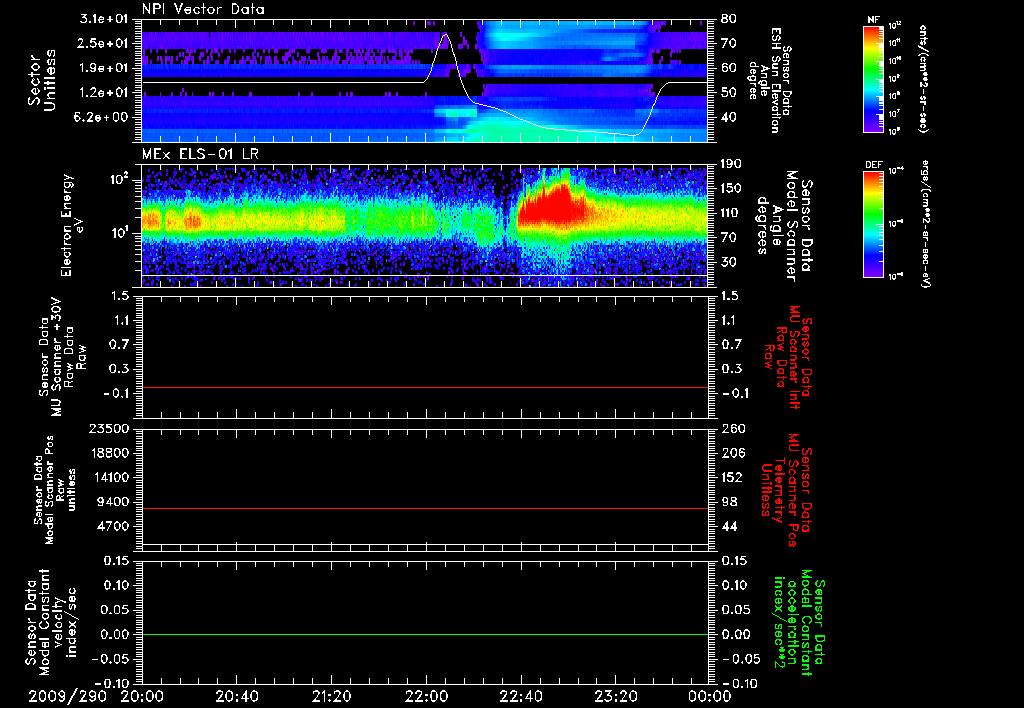The width and height of the screenshot is (1024, 708).
Task: Click the 2009/290 20:00 start time label
Action: (x=96, y=697)
